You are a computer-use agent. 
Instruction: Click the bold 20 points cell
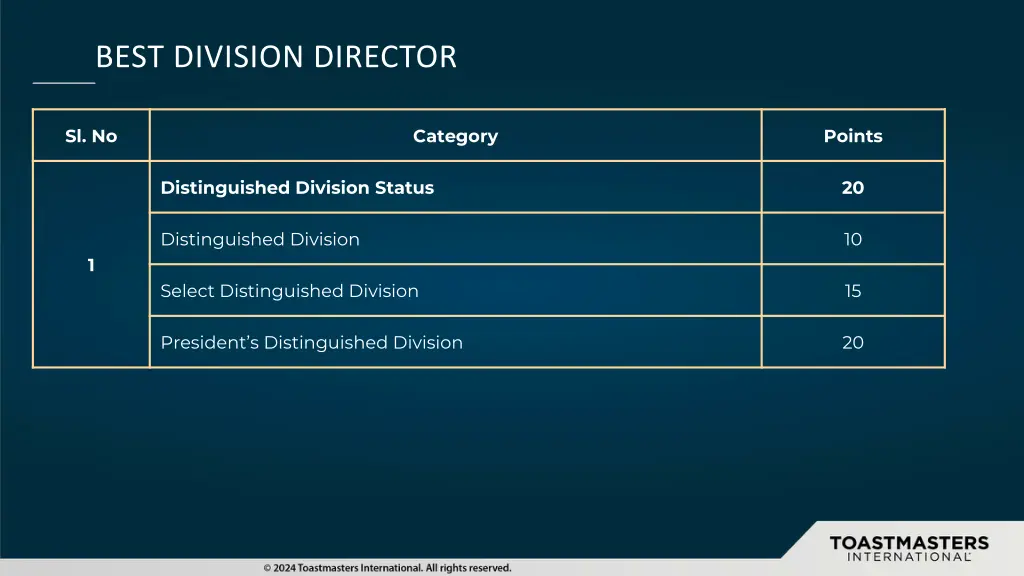coord(853,187)
